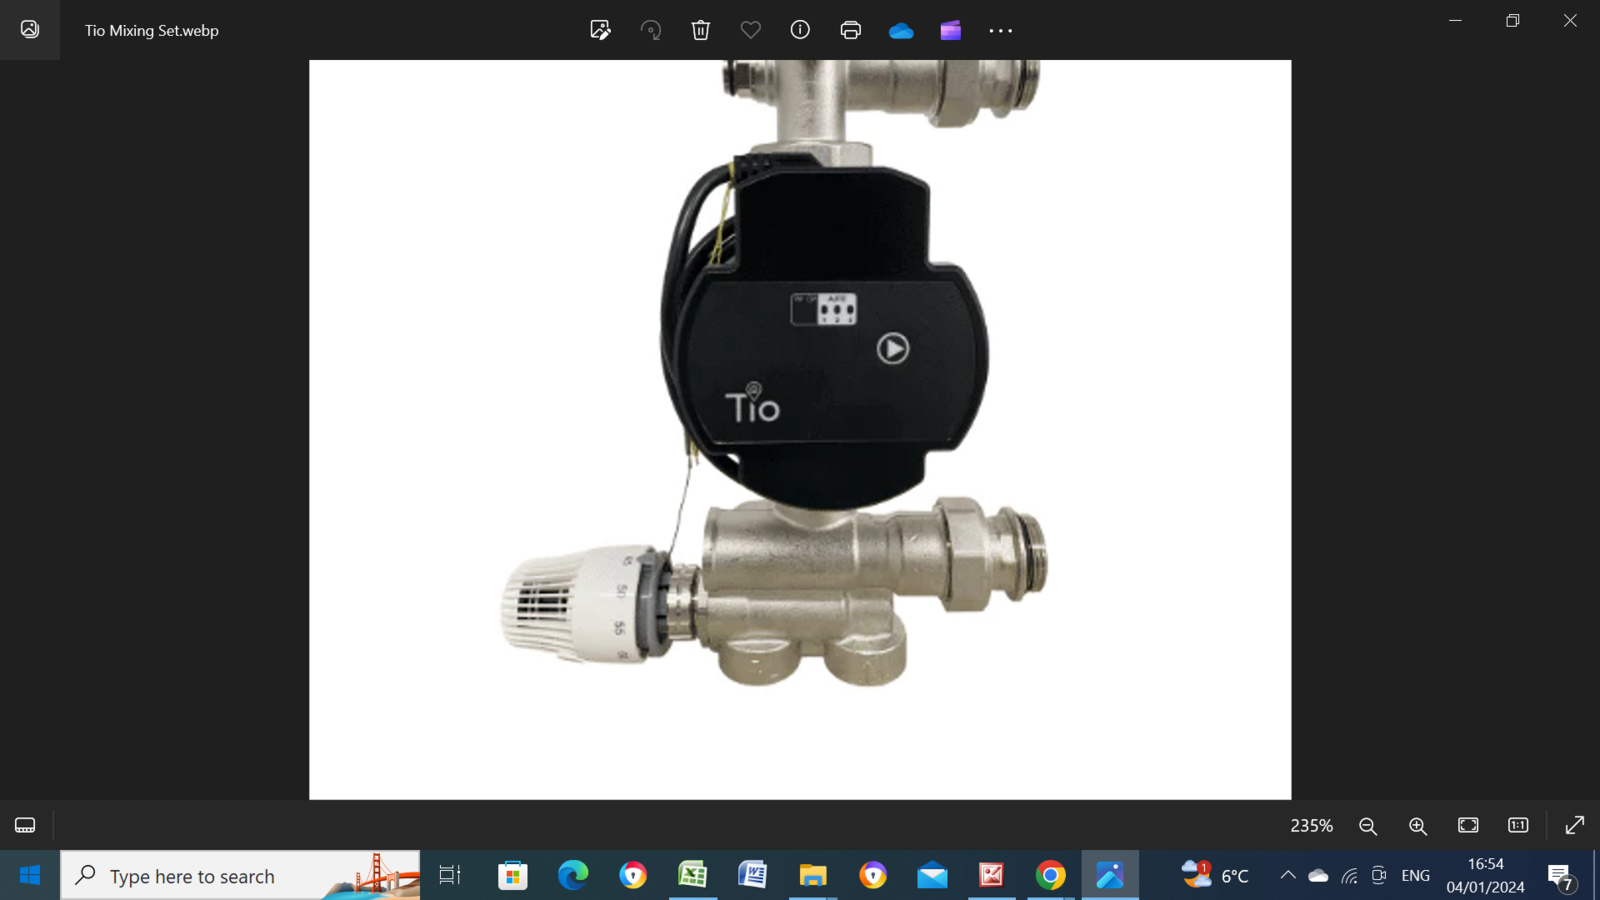This screenshot has height=900, width=1600.
Task: Delete the photo with the trash icon
Action: point(701,30)
